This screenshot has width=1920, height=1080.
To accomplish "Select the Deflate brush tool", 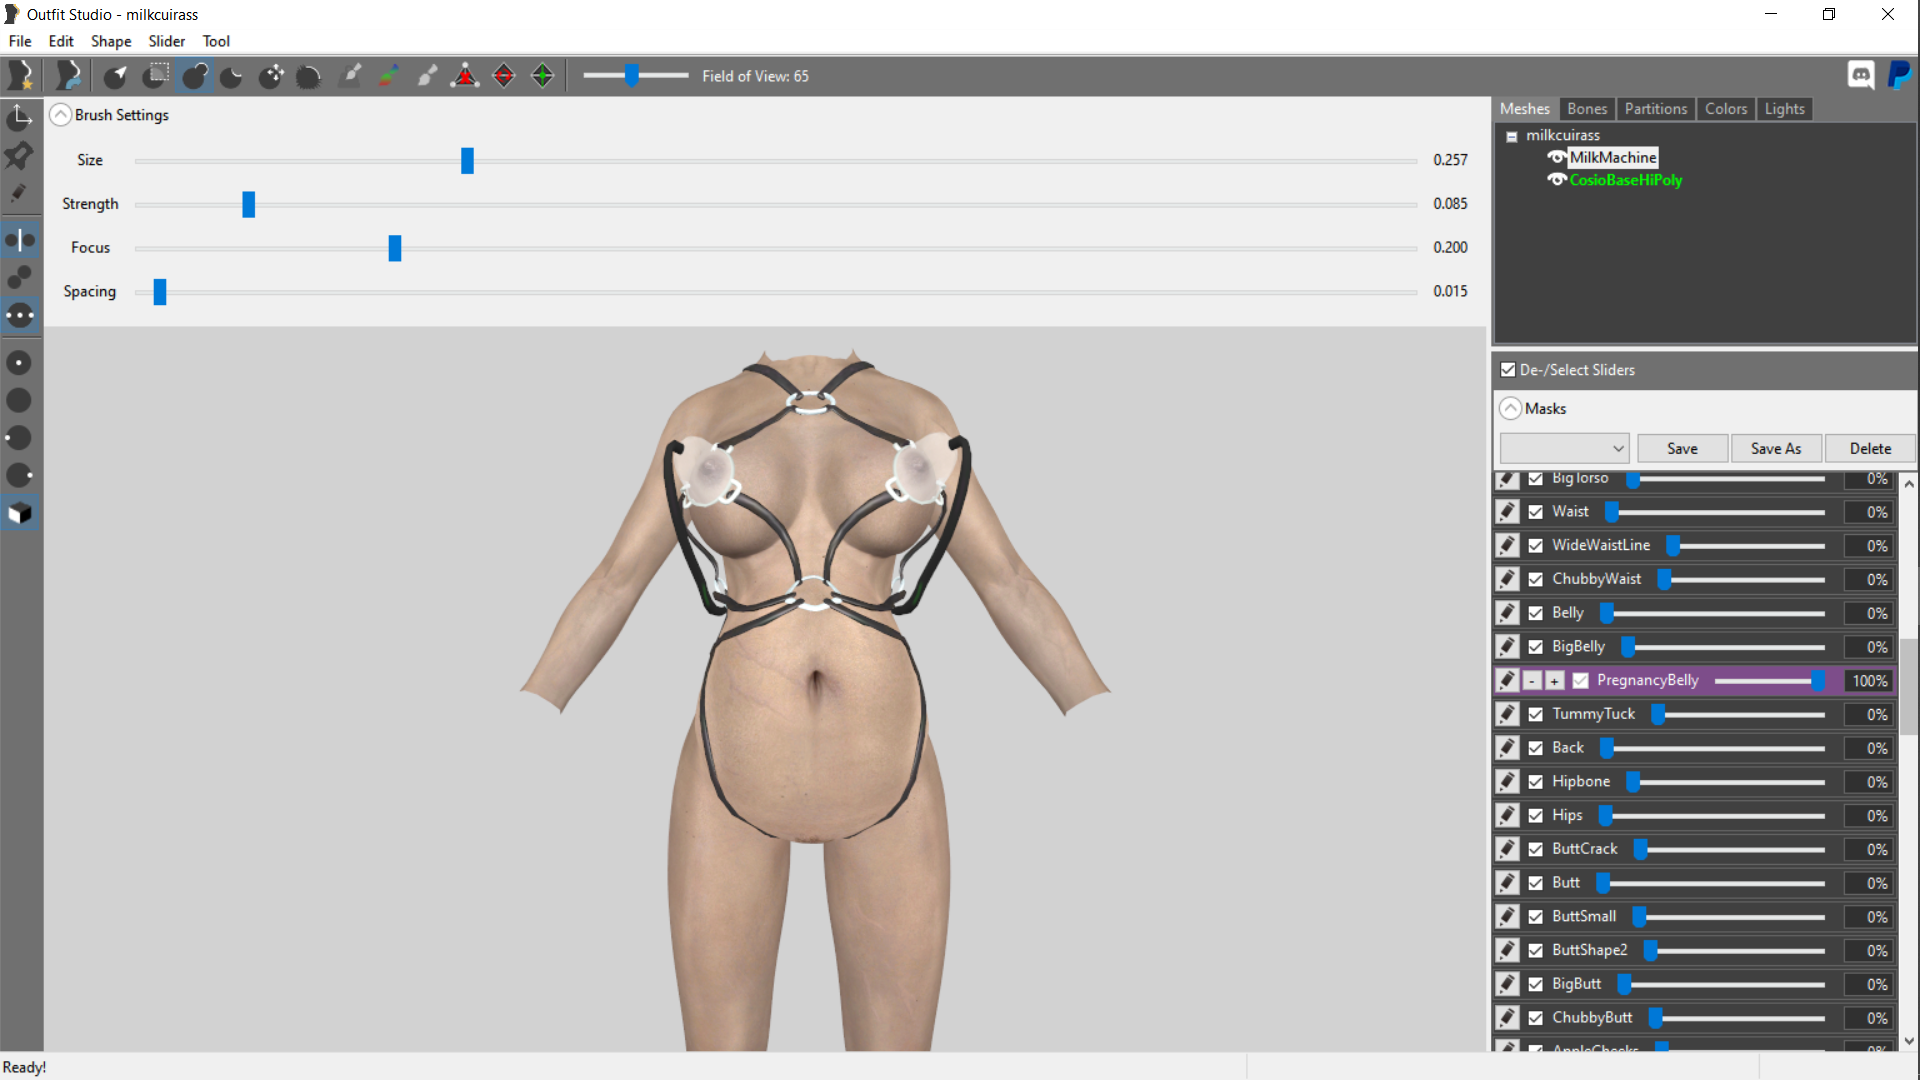I will 232,76.
